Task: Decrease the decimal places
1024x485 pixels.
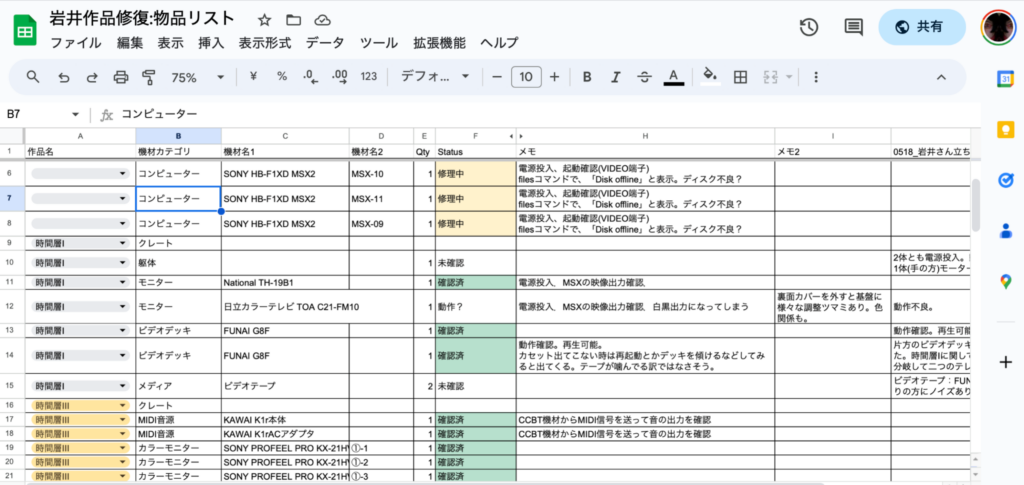Action: (x=311, y=77)
